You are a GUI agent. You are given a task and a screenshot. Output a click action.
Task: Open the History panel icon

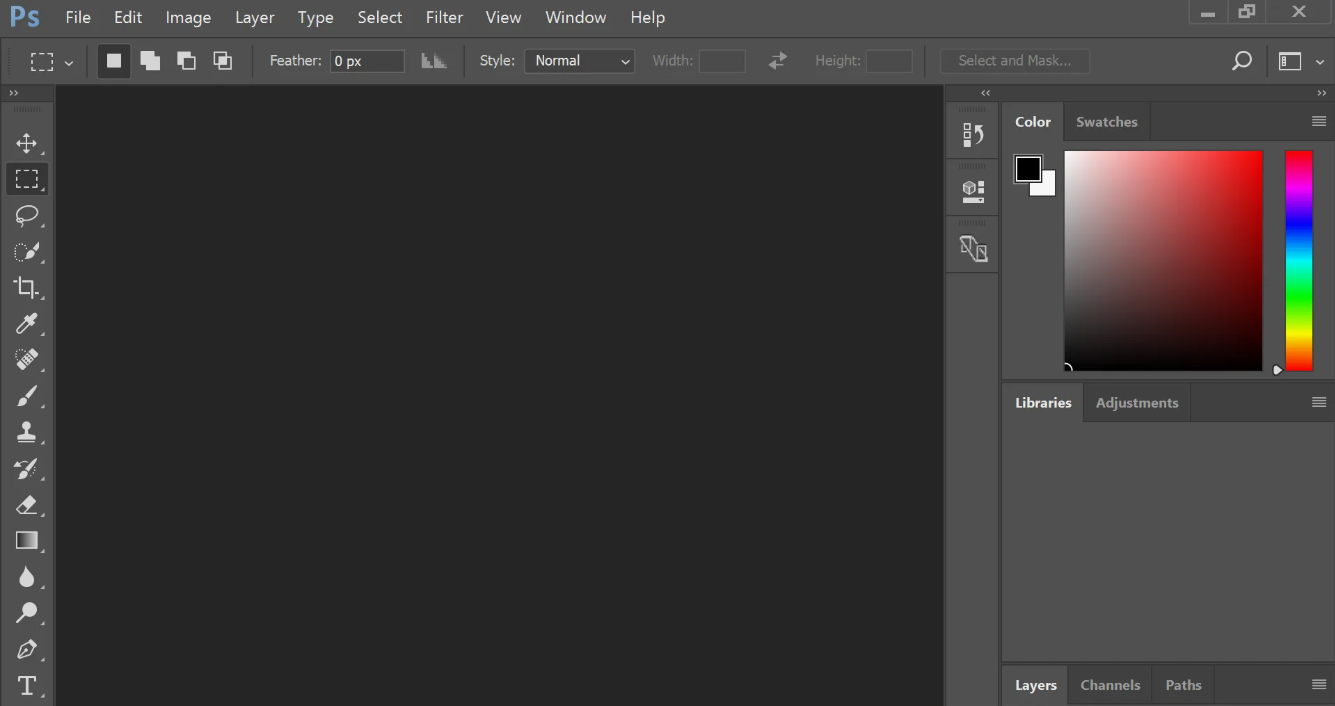[973, 134]
